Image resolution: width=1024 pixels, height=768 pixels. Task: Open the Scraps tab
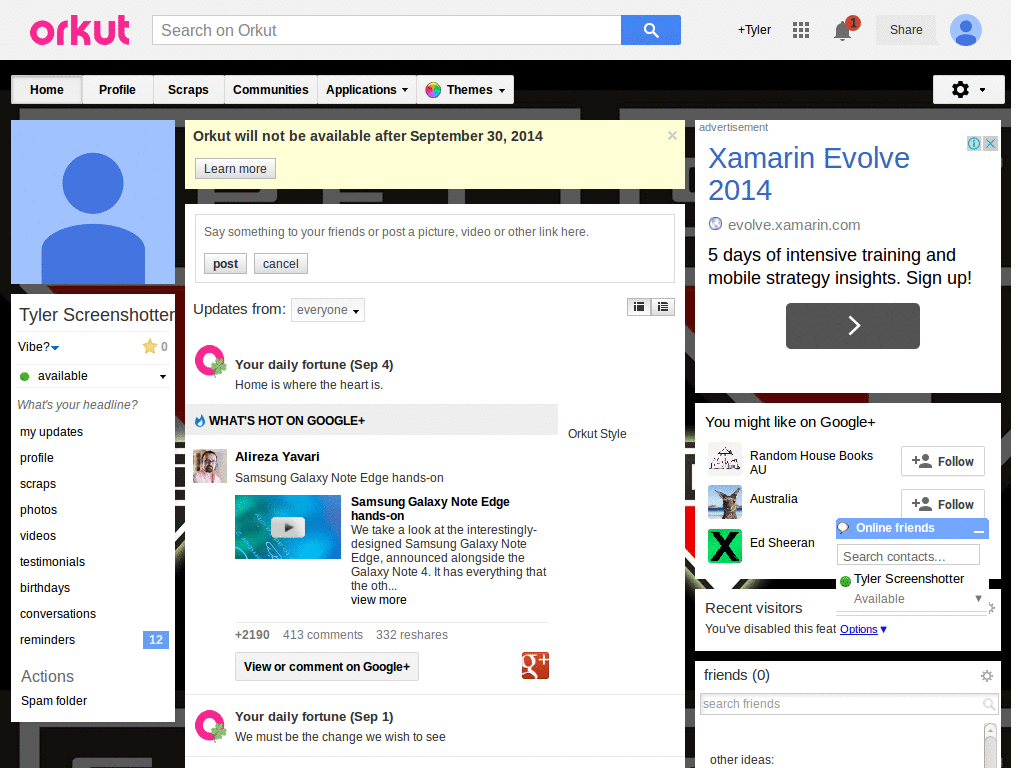pos(188,89)
